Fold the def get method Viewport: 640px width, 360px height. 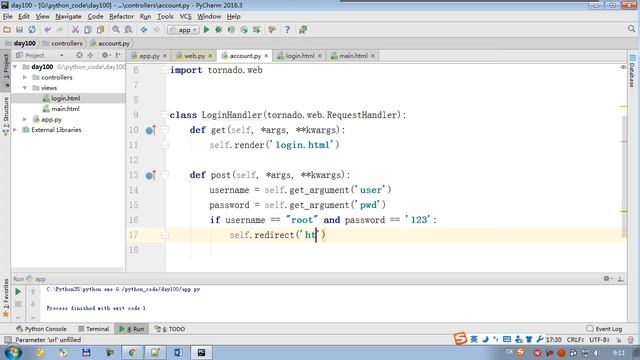(x=165, y=130)
